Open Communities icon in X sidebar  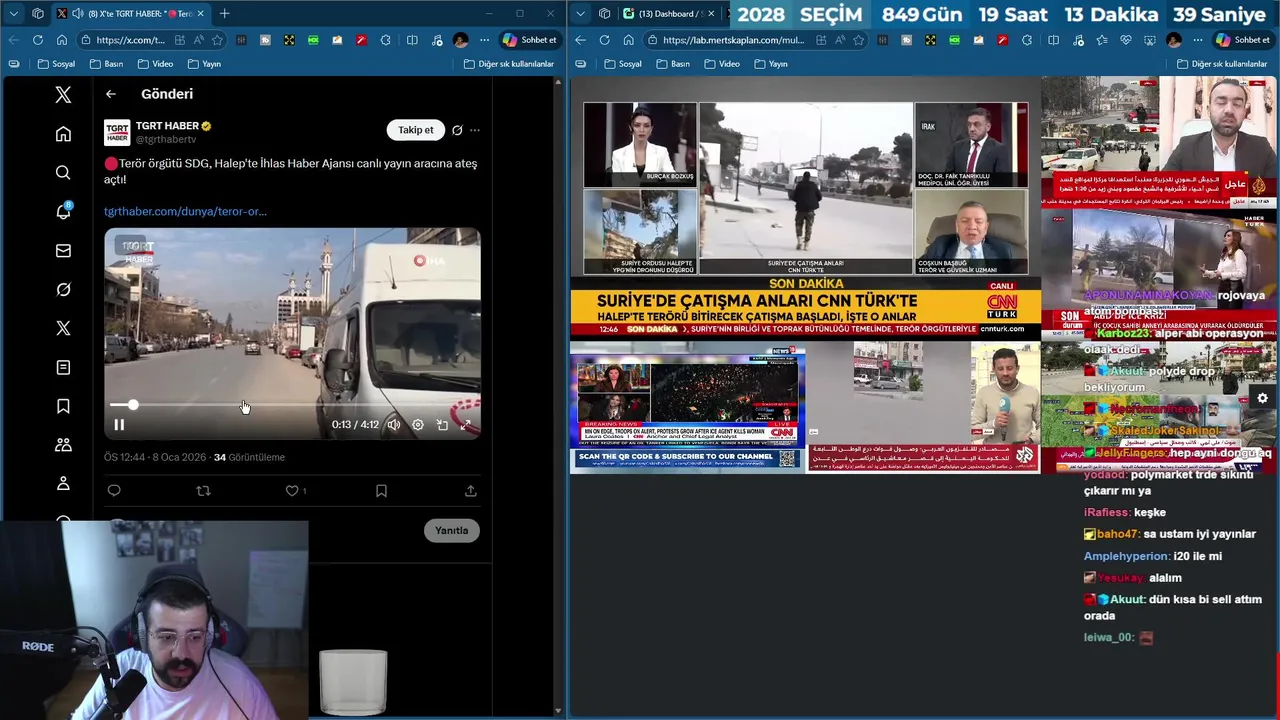click(63, 445)
